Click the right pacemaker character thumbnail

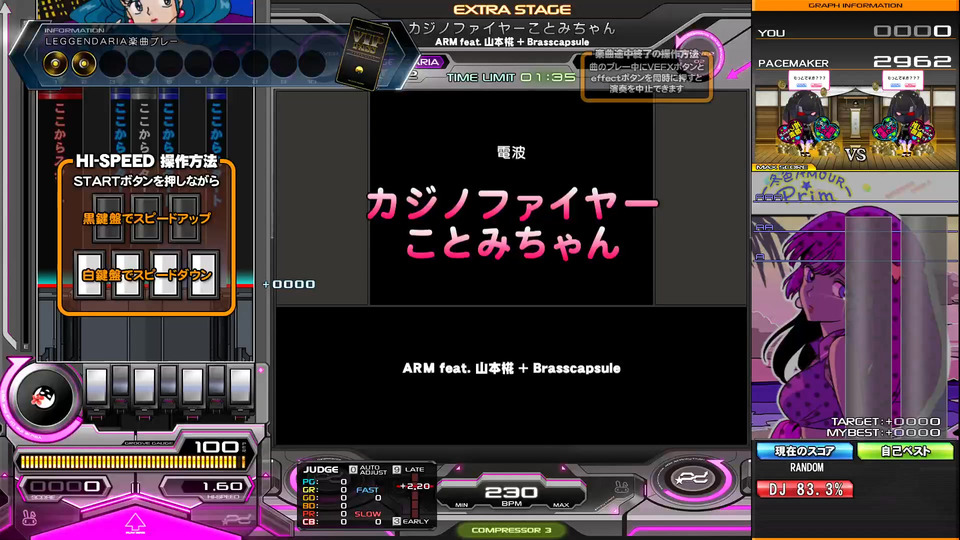click(x=904, y=116)
